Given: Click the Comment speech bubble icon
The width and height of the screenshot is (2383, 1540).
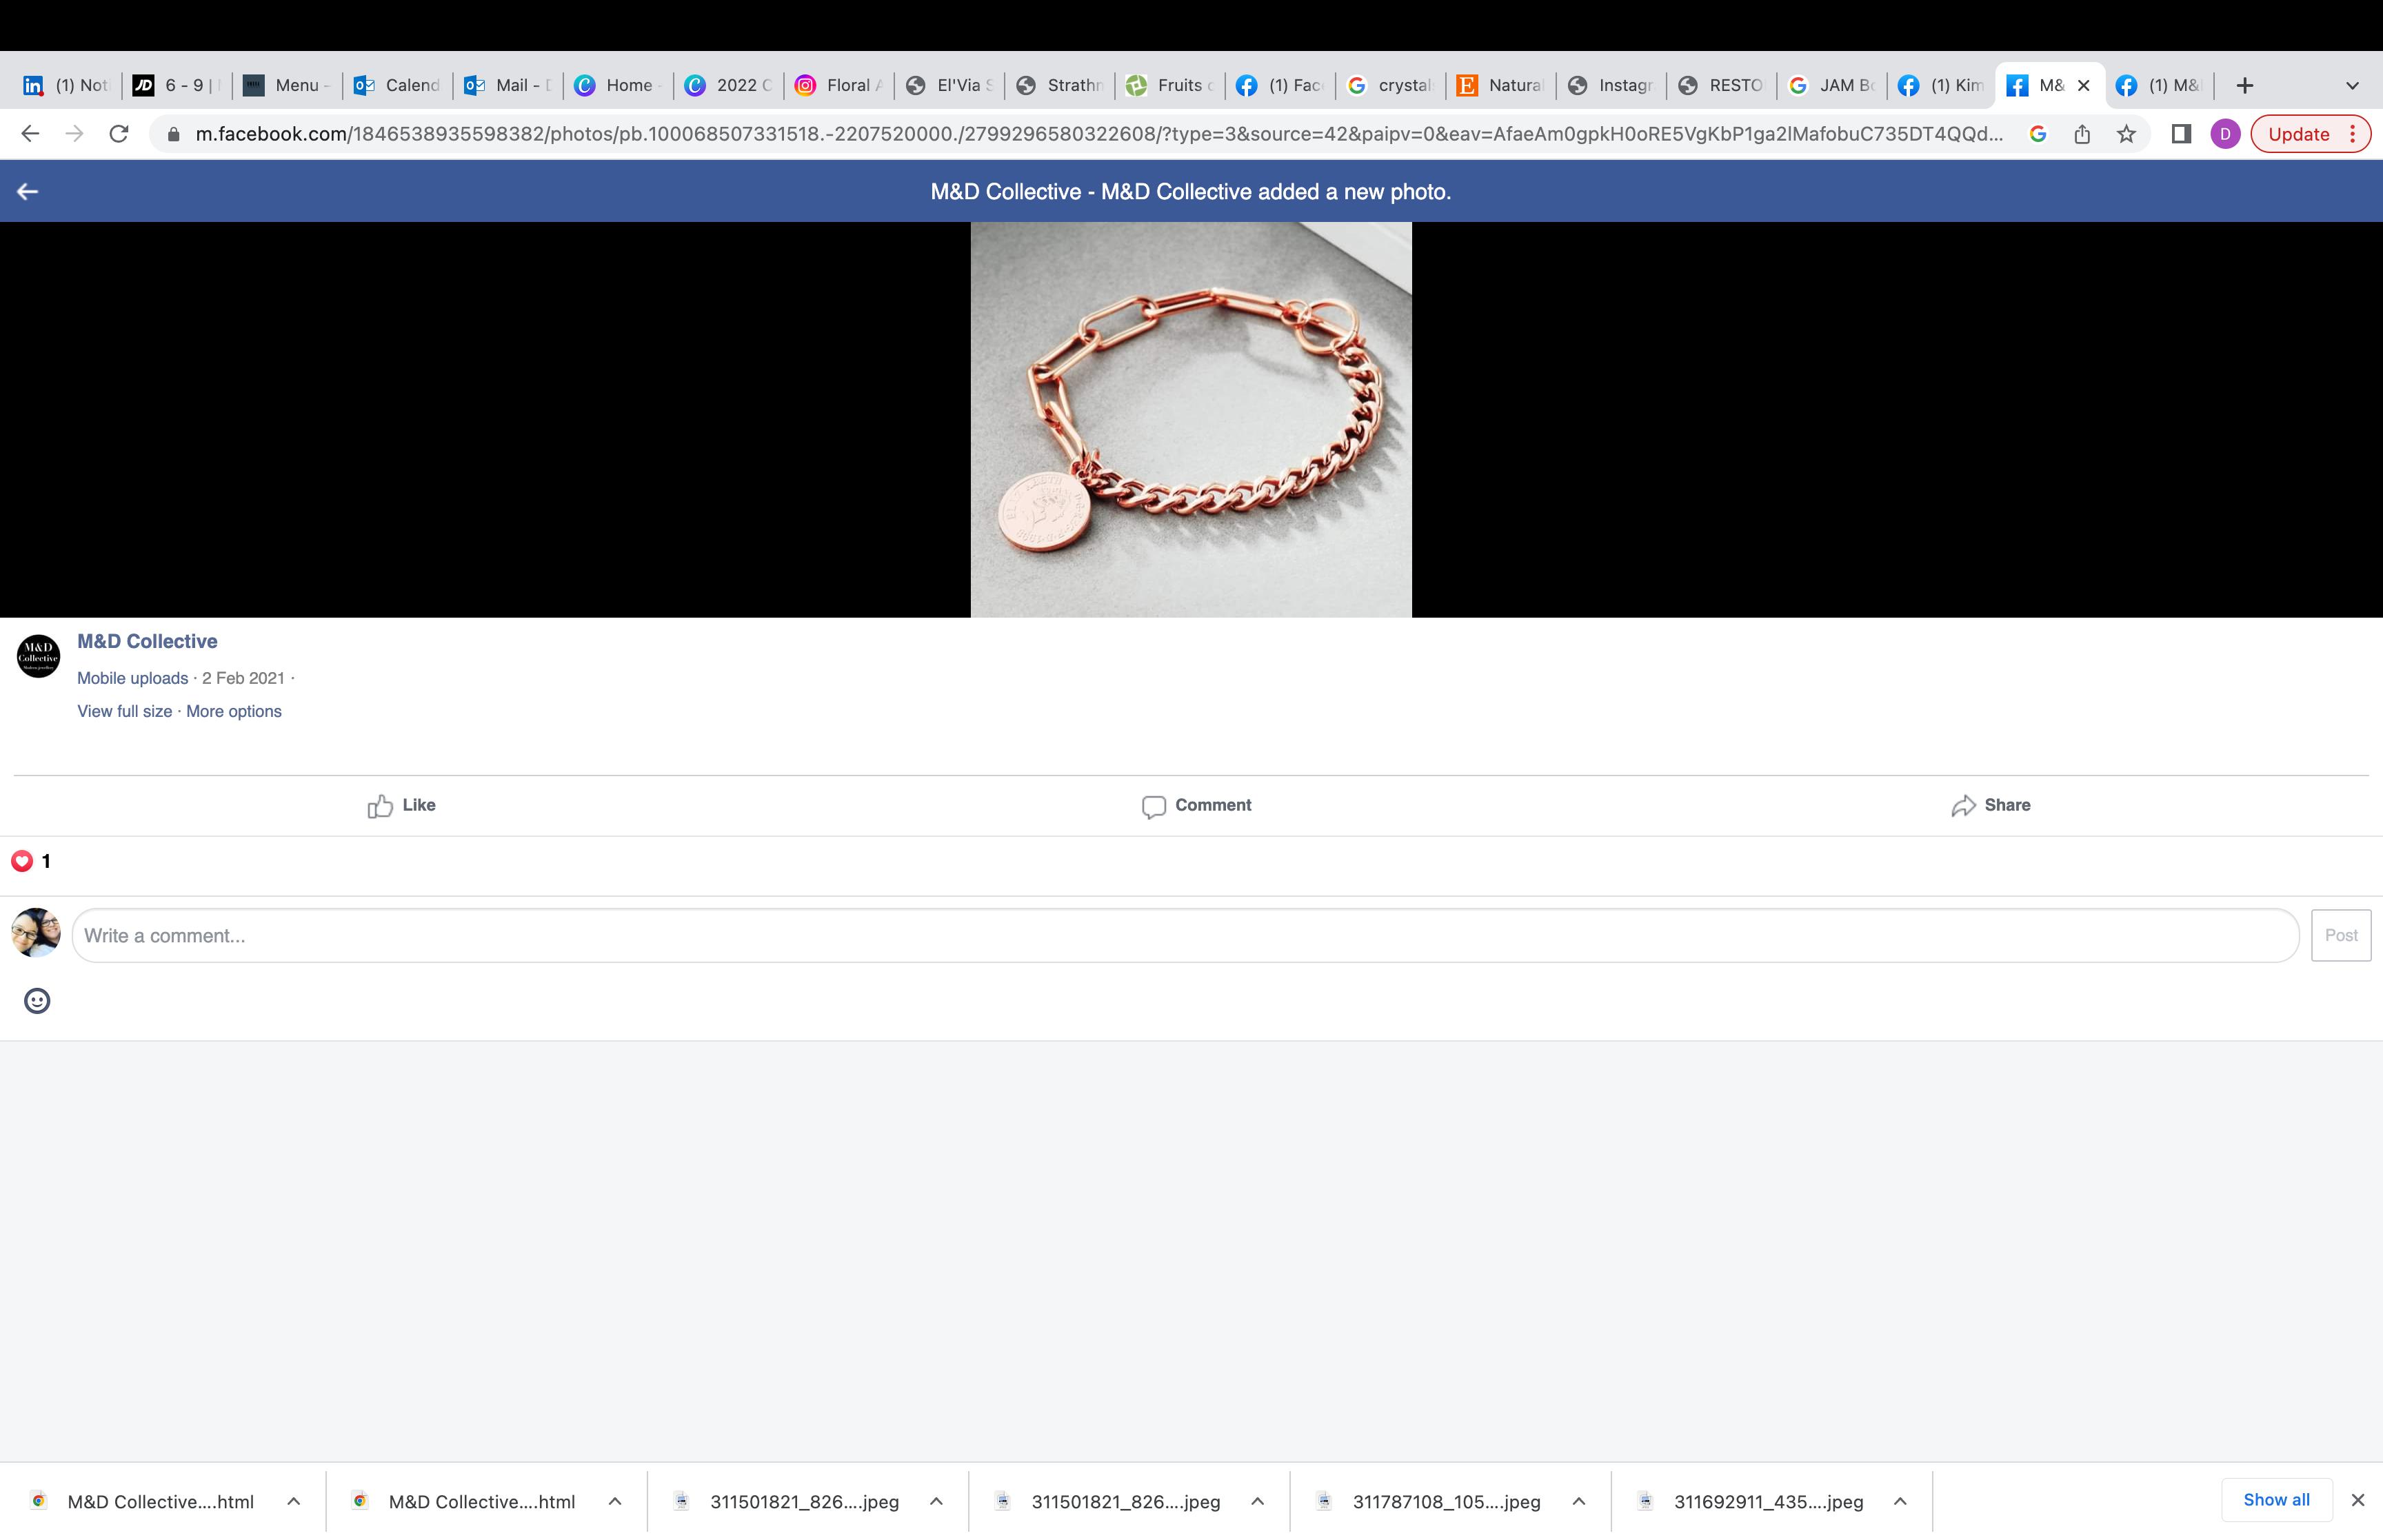Looking at the screenshot, I should [1153, 806].
